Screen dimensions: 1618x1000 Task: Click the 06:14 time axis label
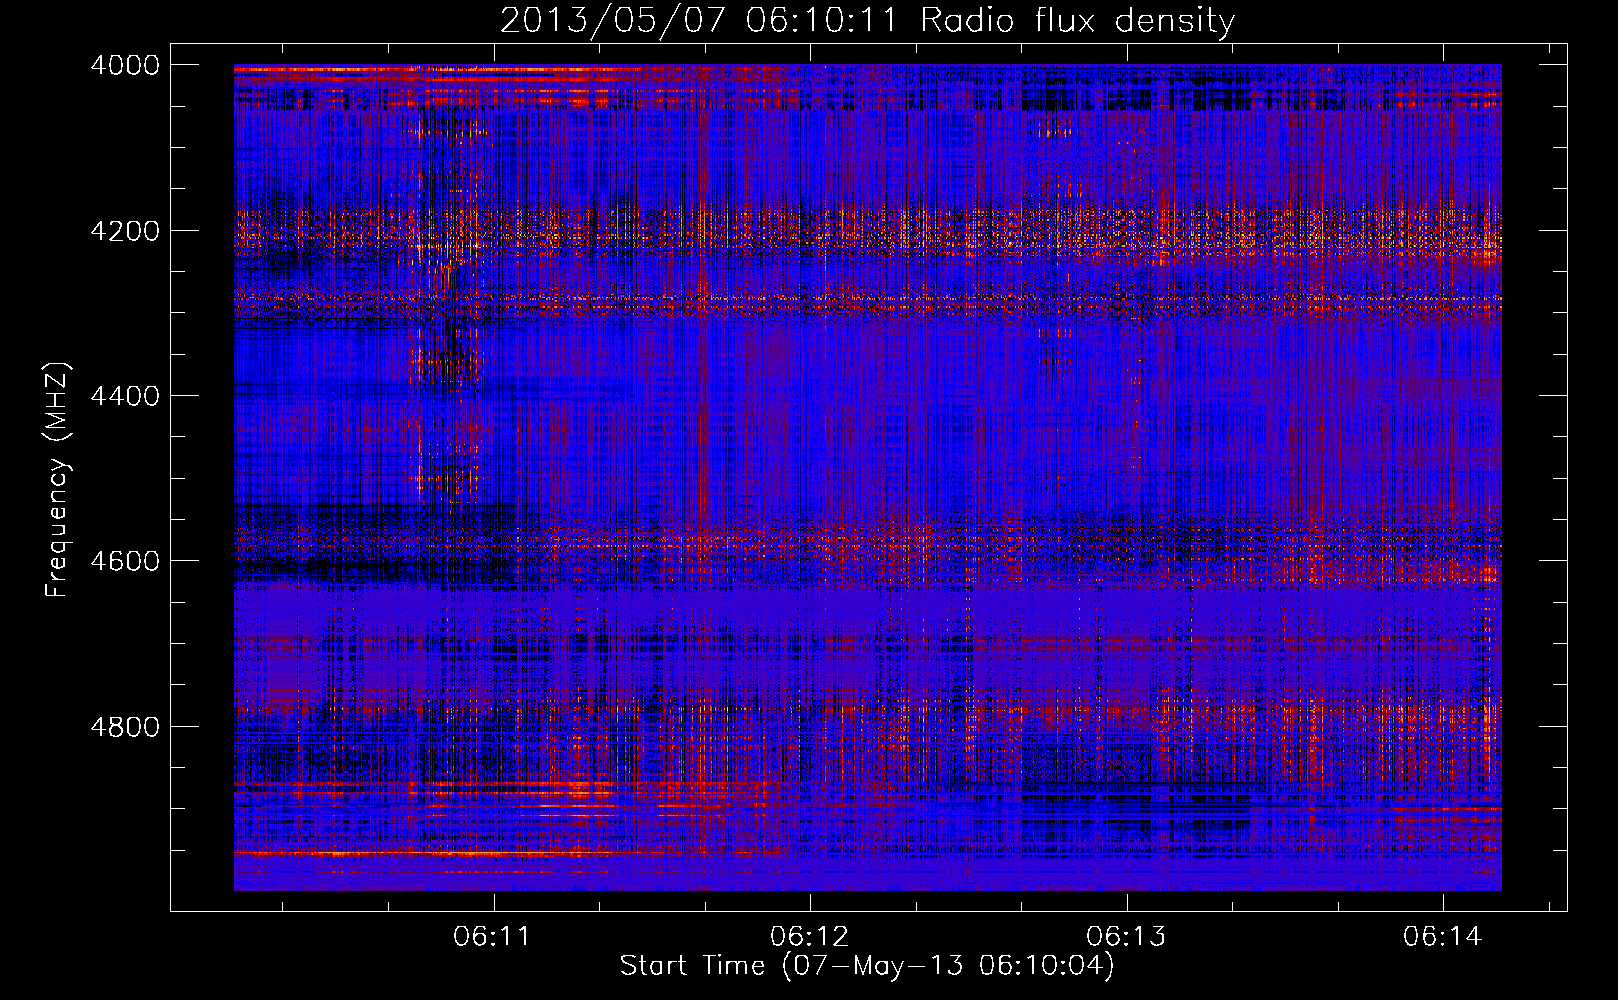(1442, 937)
